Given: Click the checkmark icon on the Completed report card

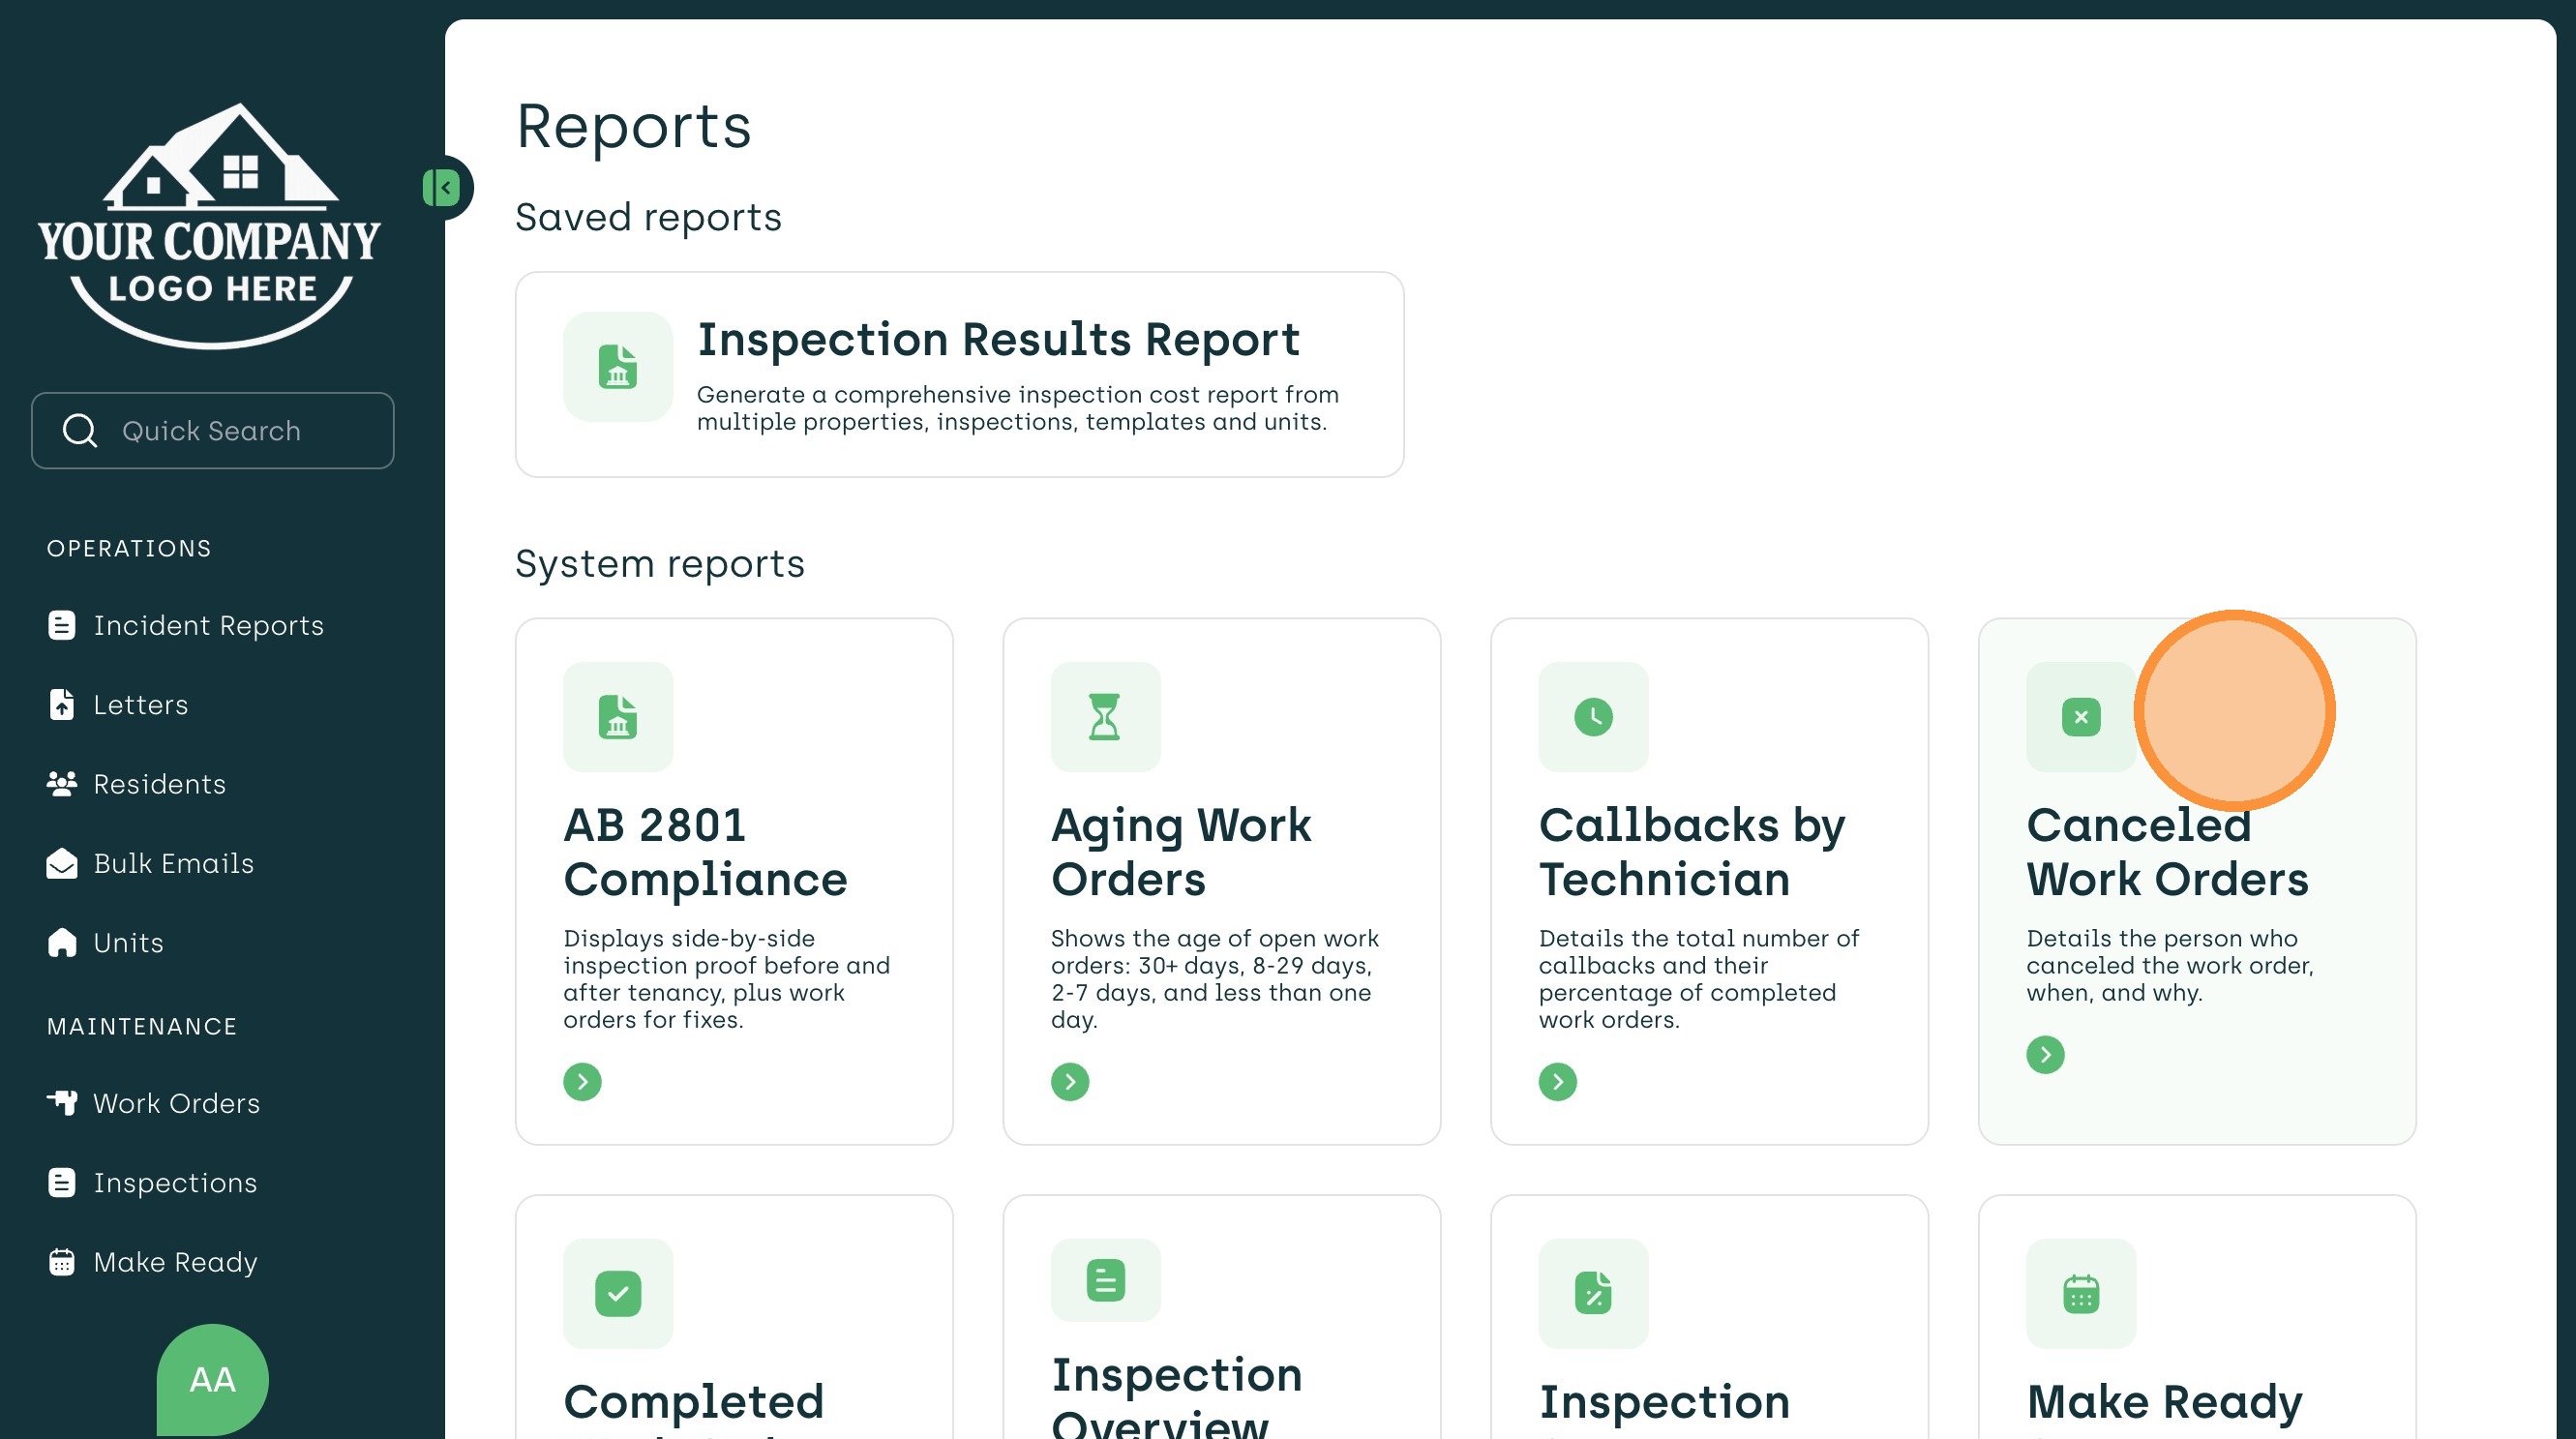Looking at the screenshot, I should pyautogui.click(x=617, y=1292).
